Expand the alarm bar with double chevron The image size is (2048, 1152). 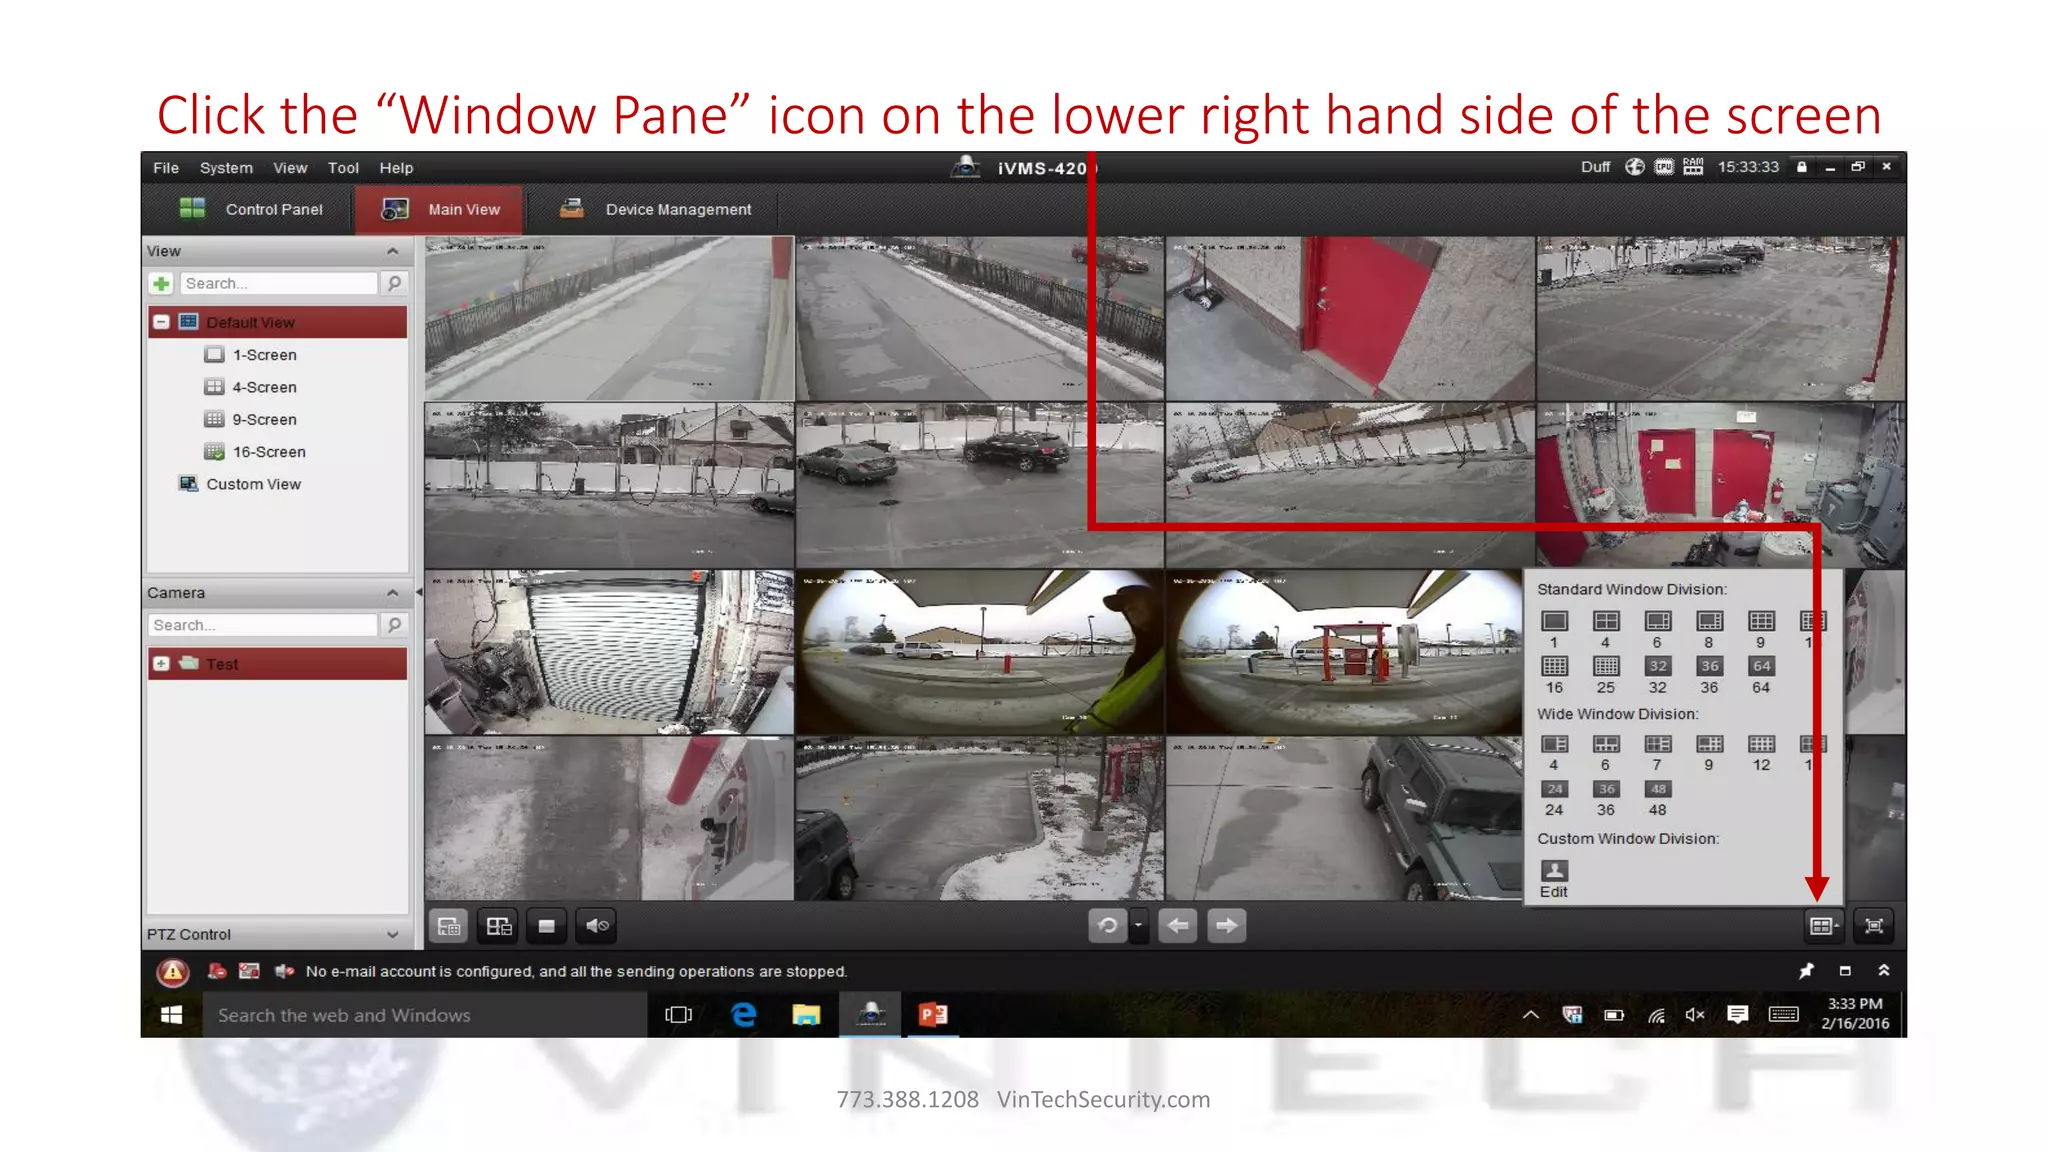[1884, 971]
